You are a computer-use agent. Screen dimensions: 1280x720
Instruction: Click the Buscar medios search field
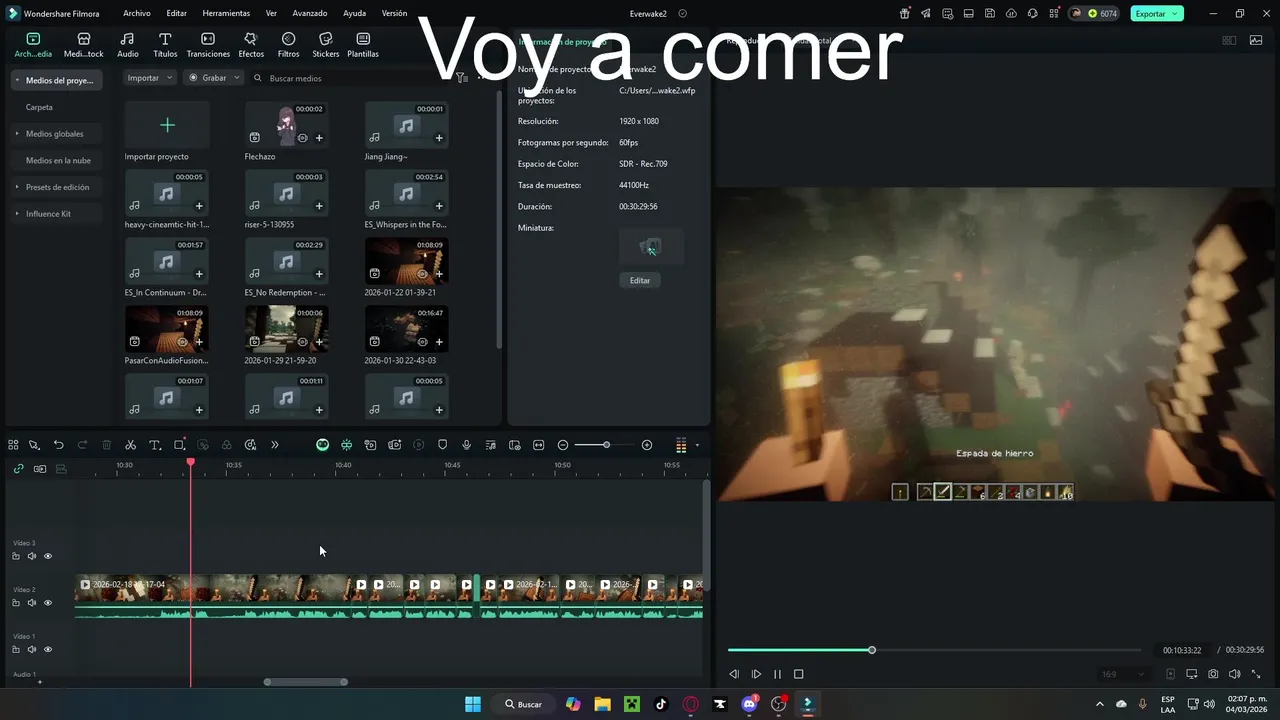[x=350, y=78]
